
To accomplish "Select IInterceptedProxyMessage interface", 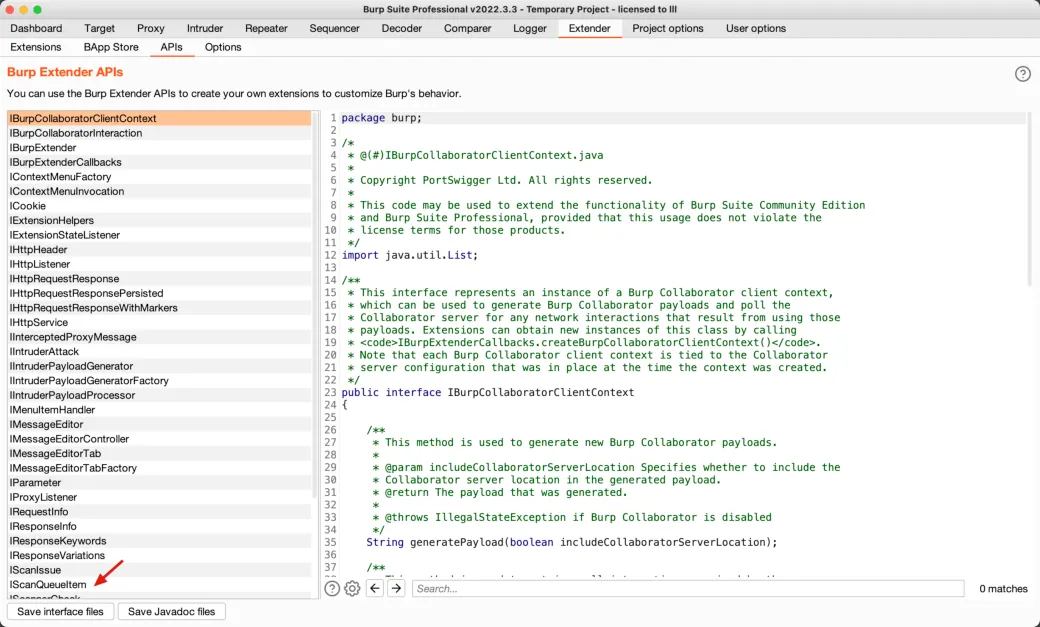I will (x=159, y=337).
